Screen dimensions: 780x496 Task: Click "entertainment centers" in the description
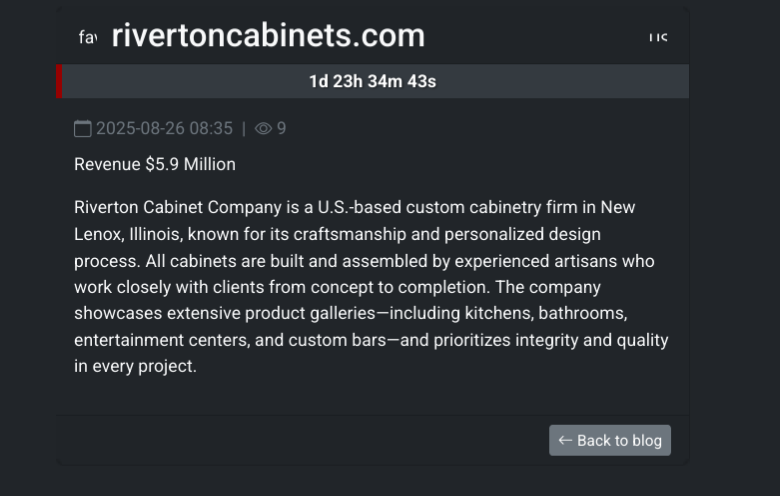click(x=160, y=340)
